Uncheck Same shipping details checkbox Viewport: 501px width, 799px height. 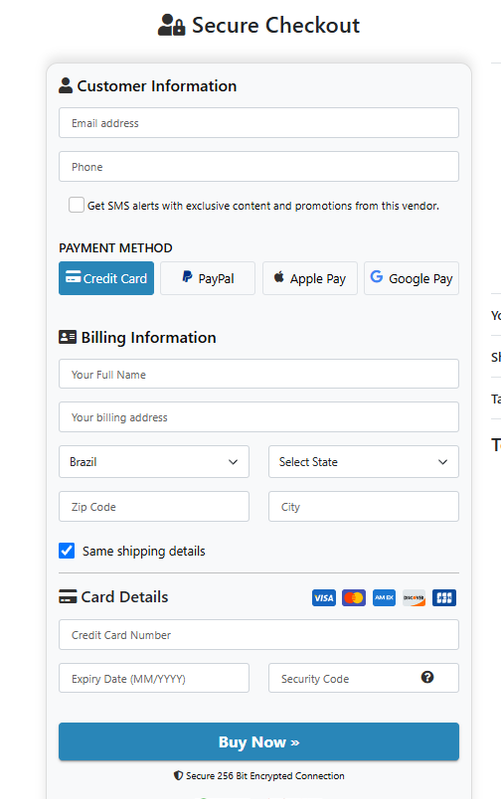click(x=67, y=551)
